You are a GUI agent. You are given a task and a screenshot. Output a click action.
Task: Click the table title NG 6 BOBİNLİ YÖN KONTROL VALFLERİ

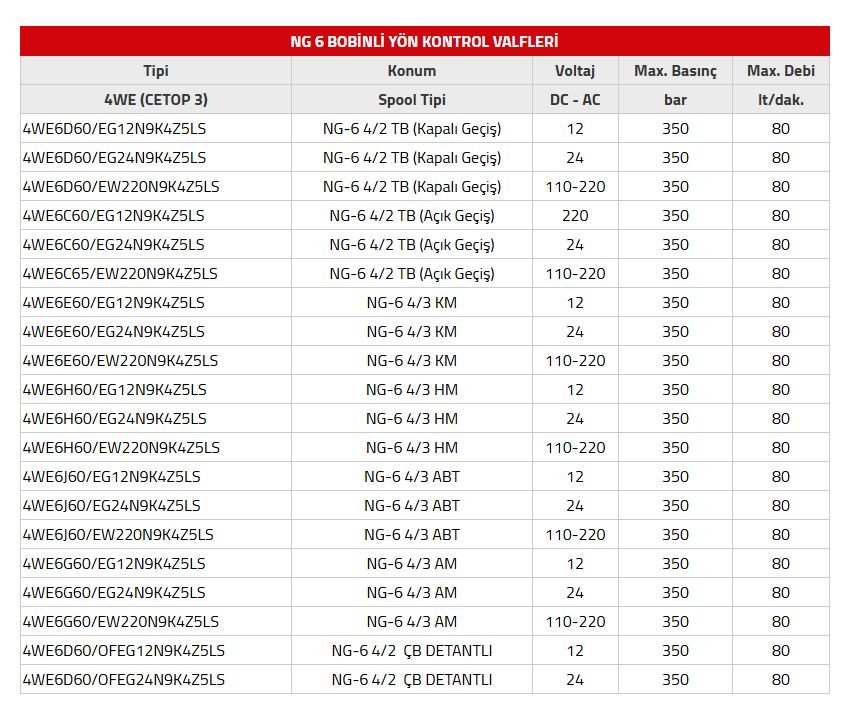click(424, 41)
